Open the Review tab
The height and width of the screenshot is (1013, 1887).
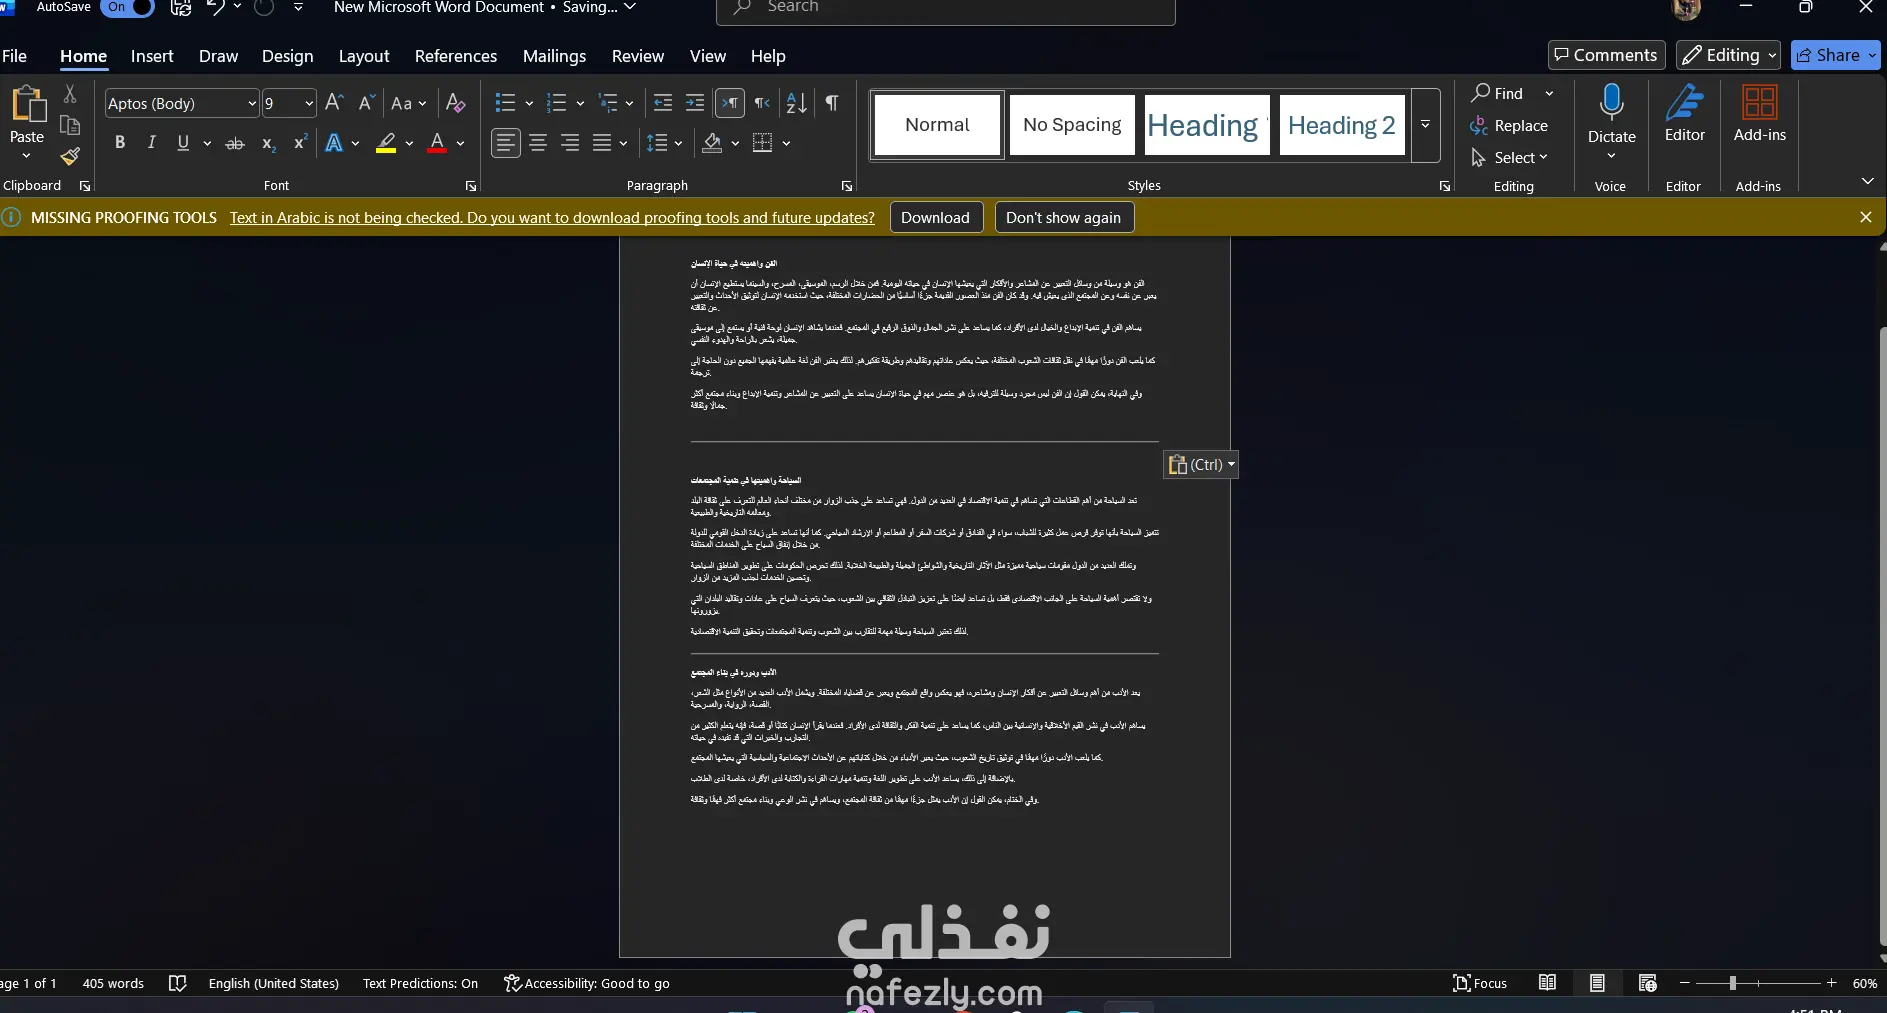click(x=638, y=56)
